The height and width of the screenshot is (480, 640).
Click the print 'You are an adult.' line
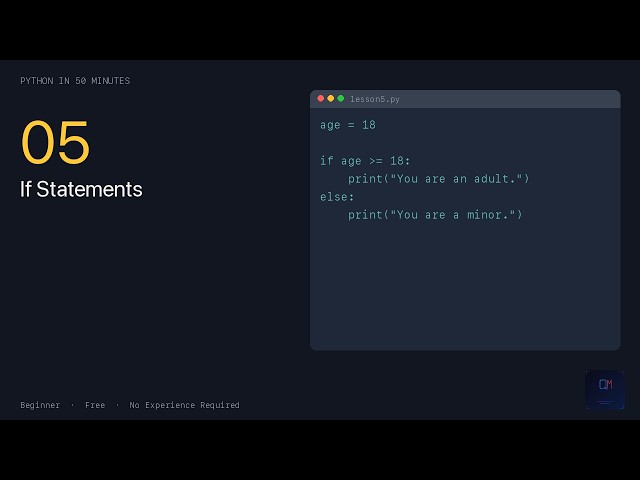pyautogui.click(x=438, y=179)
